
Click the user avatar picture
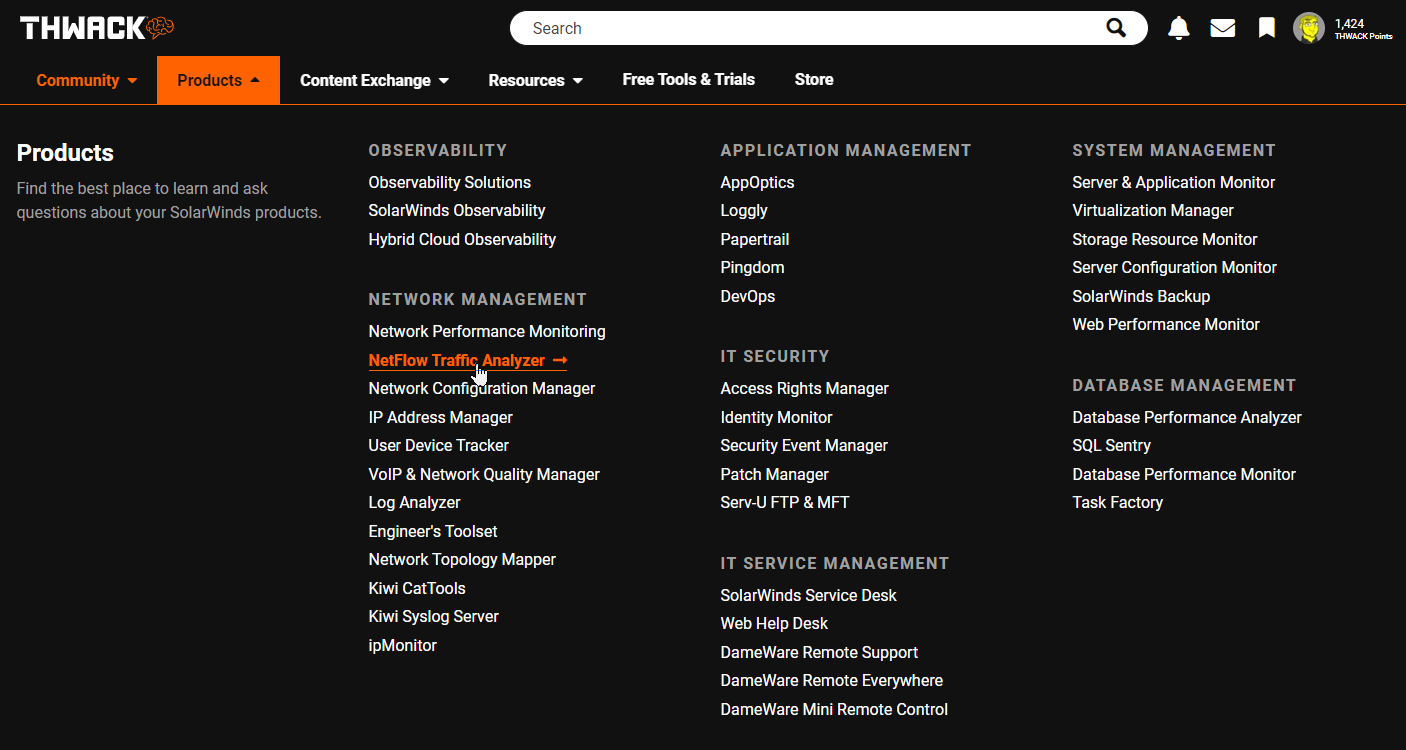point(1309,28)
